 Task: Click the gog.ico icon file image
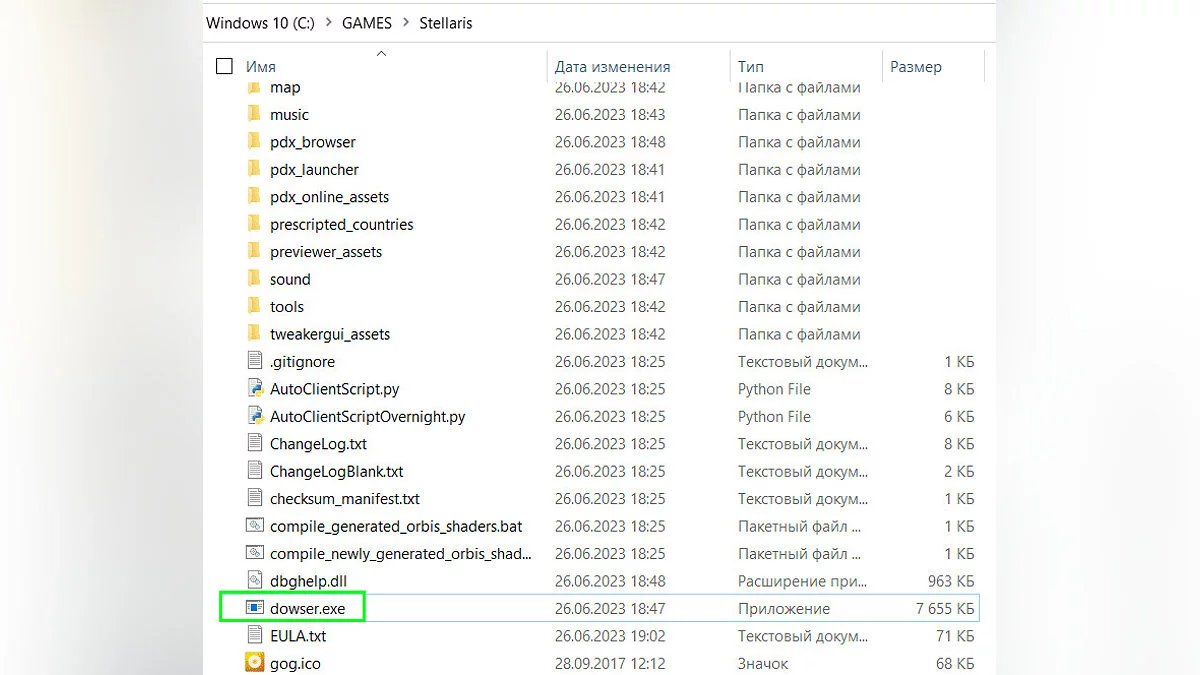[x=254, y=663]
